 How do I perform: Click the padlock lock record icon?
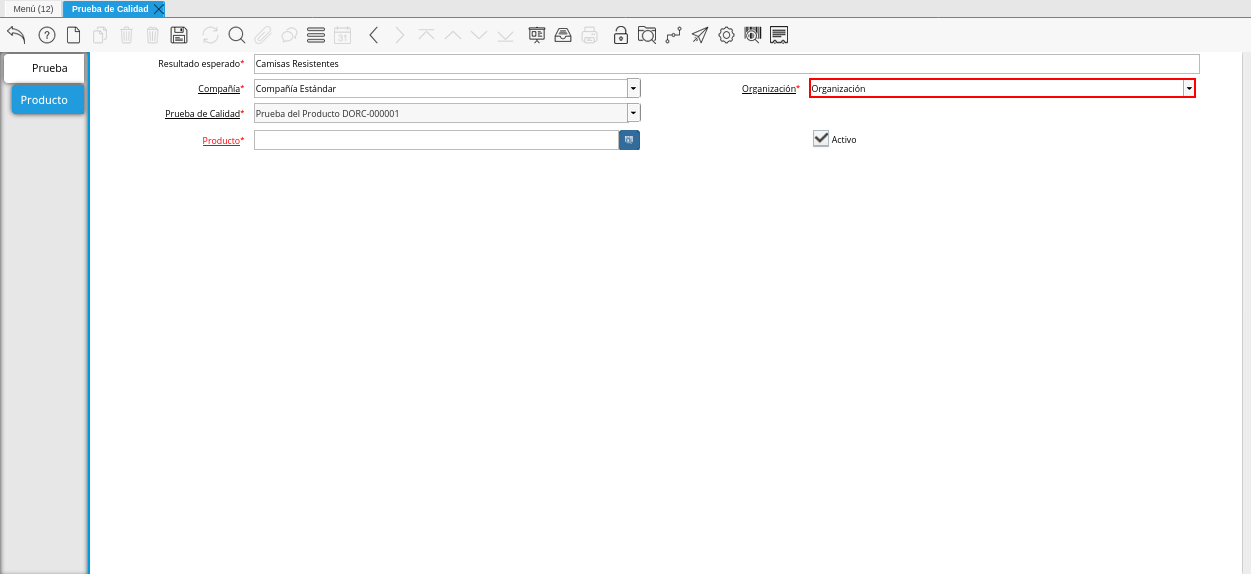(x=621, y=35)
